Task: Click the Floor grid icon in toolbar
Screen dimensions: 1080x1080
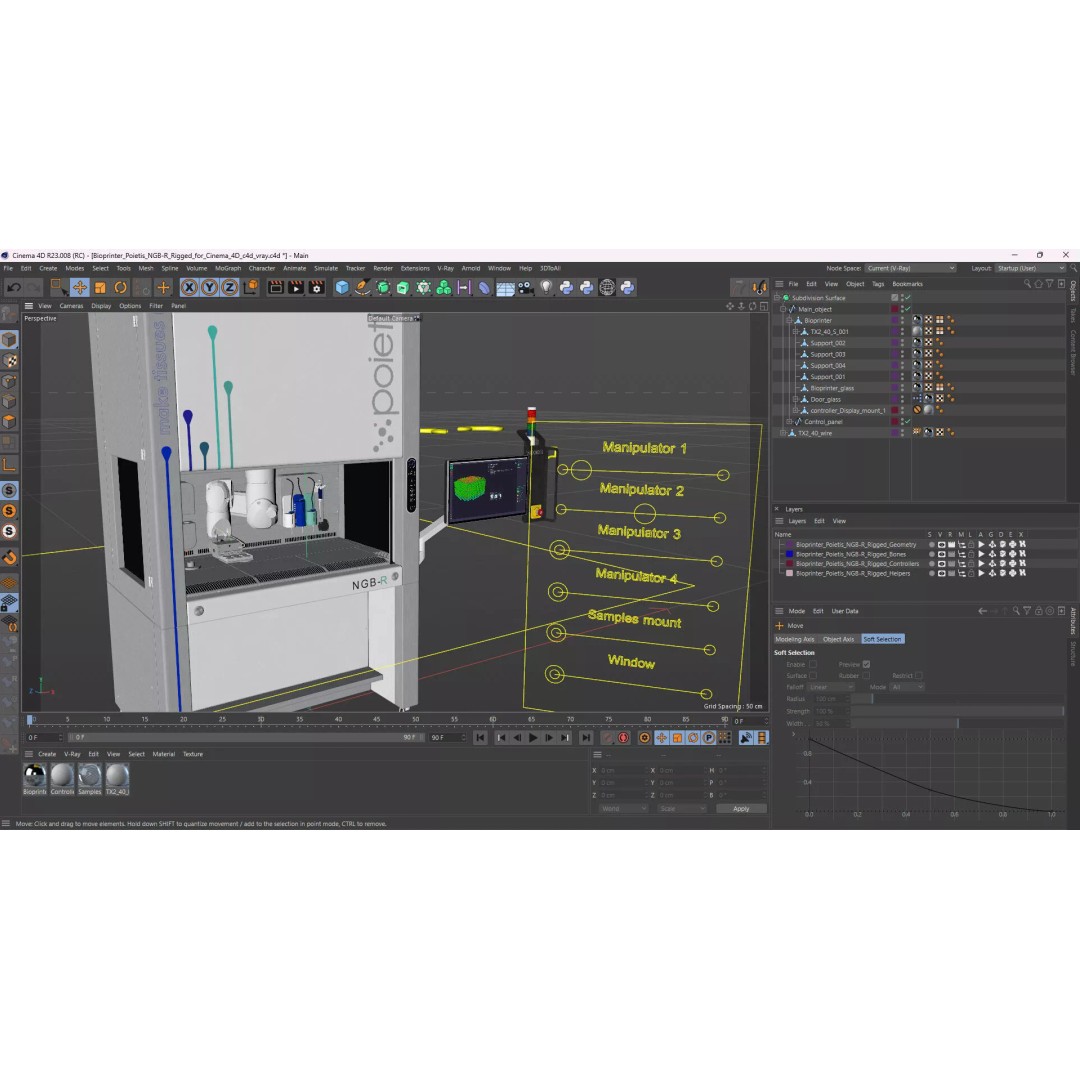Action: 505,288
